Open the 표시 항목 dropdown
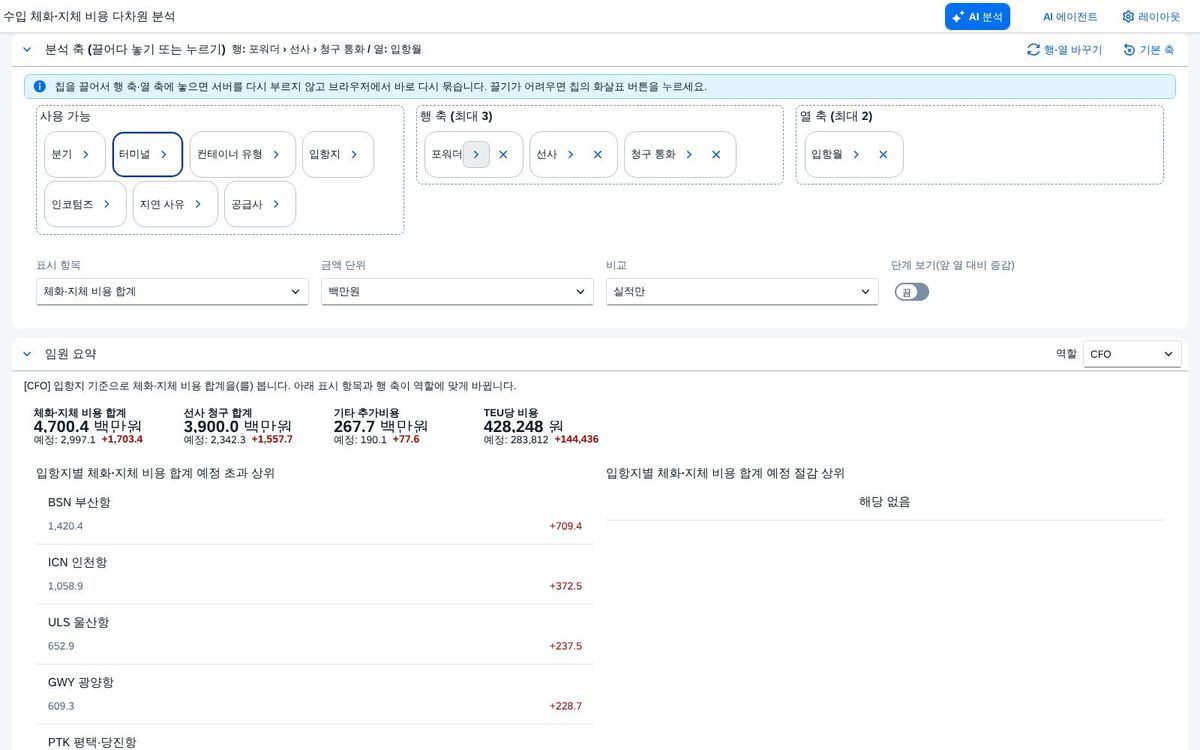 172,292
